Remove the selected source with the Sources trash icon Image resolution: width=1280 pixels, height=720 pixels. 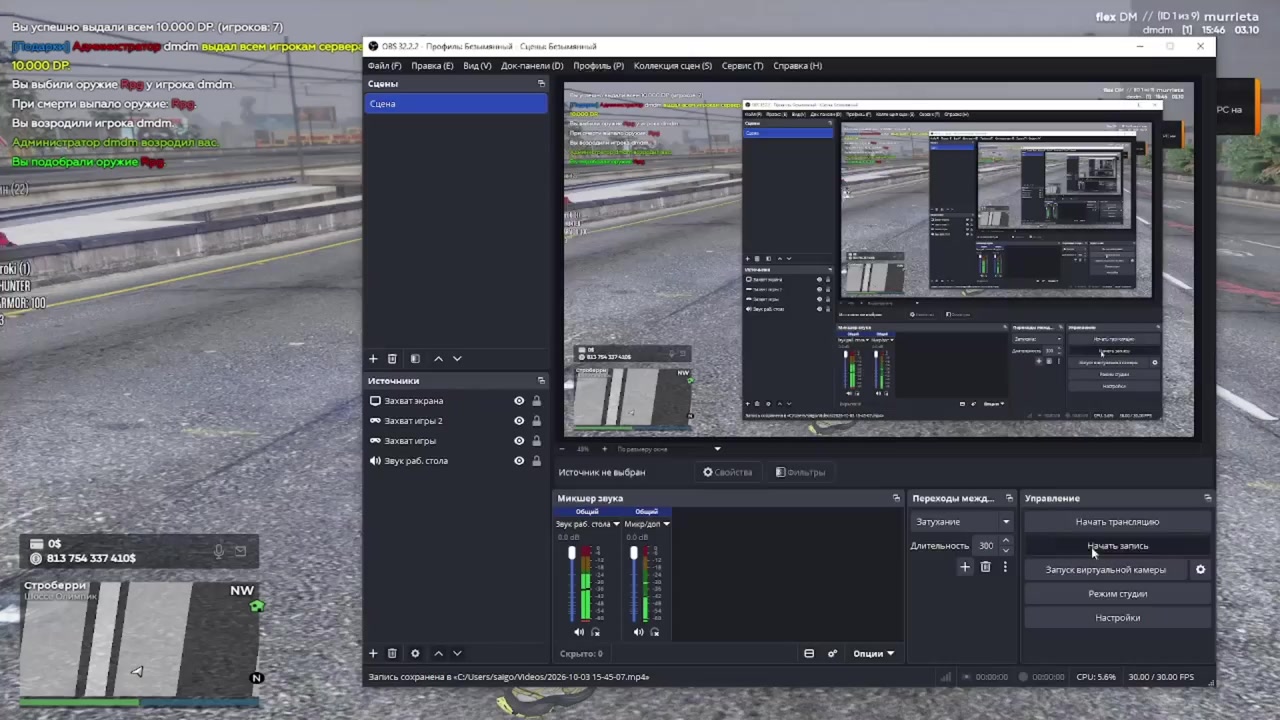[392, 653]
